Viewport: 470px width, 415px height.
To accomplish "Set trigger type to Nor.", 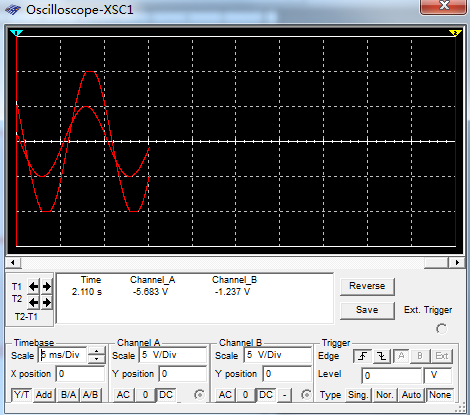I will (x=384, y=395).
